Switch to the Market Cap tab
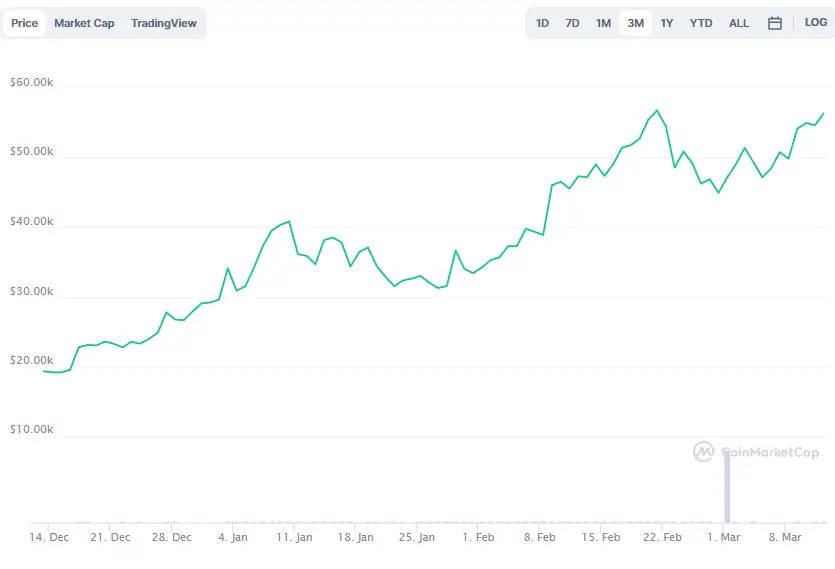This screenshot has height=569, width=835. point(84,23)
